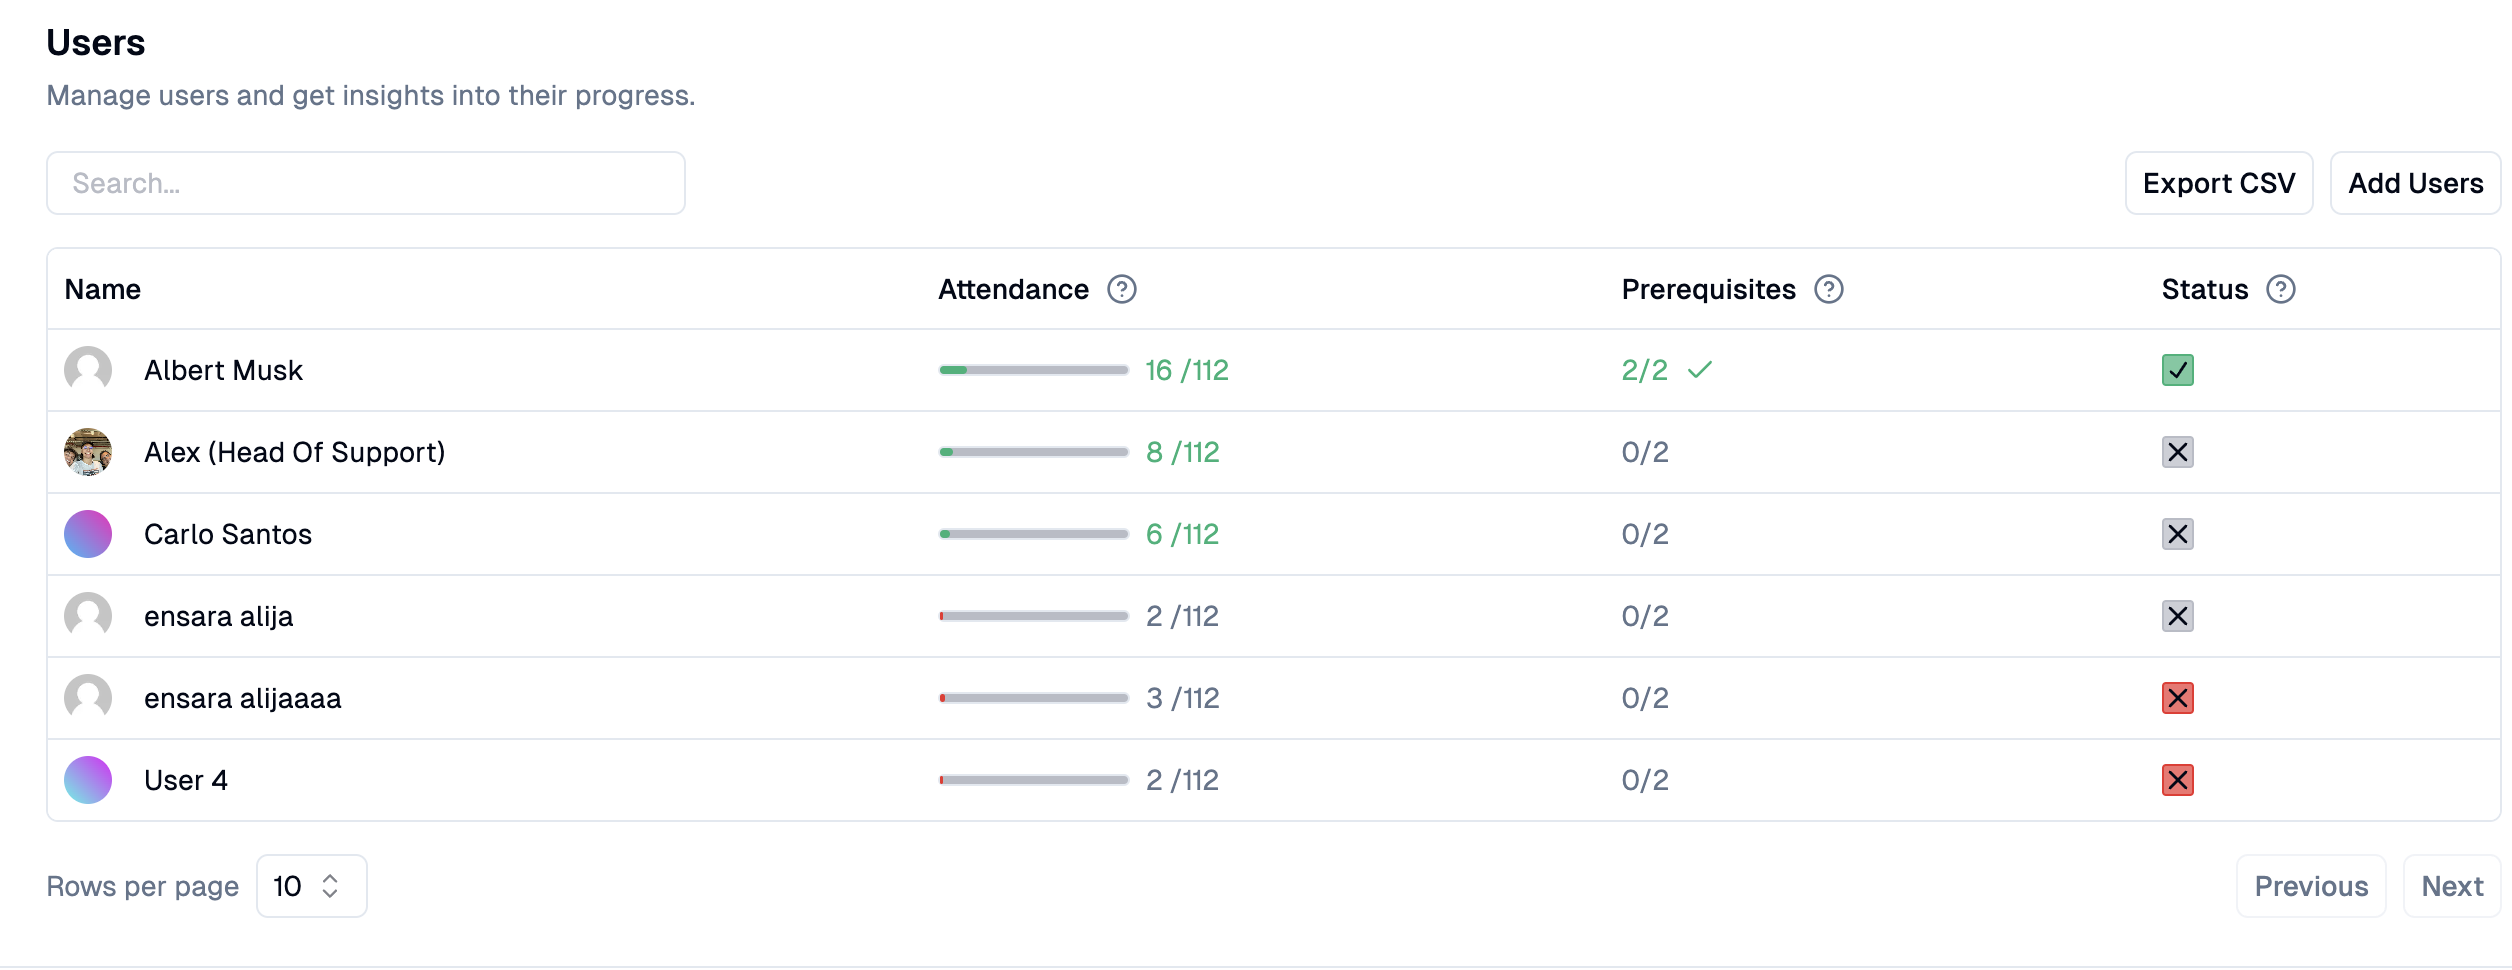This screenshot has width=2512, height=970.
Task: Click the Status column help icon
Action: (x=2281, y=289)
